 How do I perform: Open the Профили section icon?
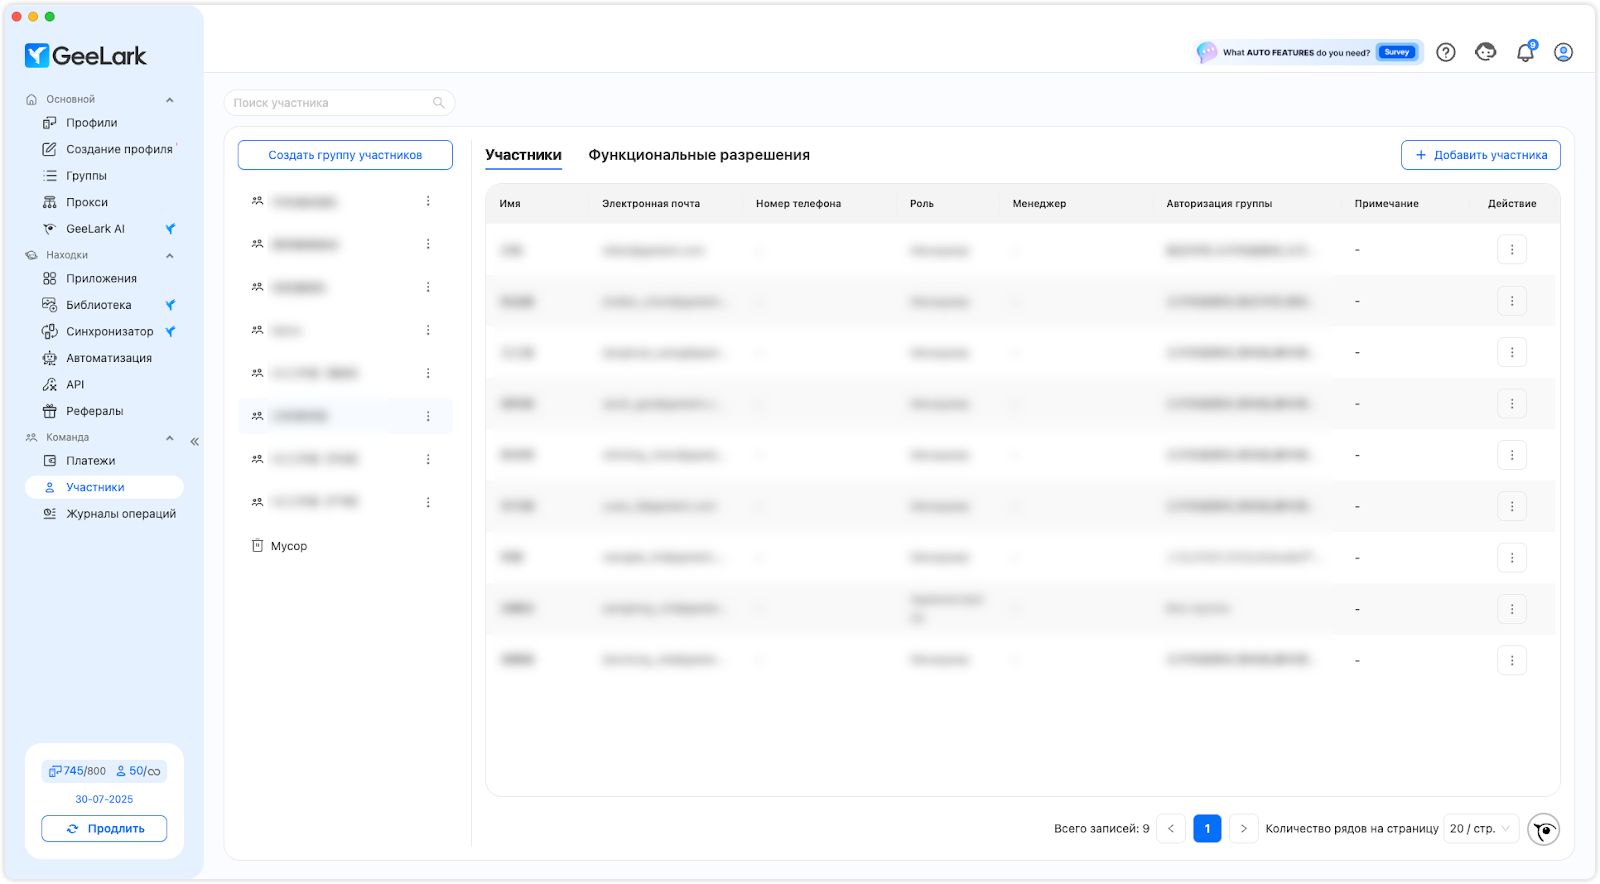tap(49, 123)
